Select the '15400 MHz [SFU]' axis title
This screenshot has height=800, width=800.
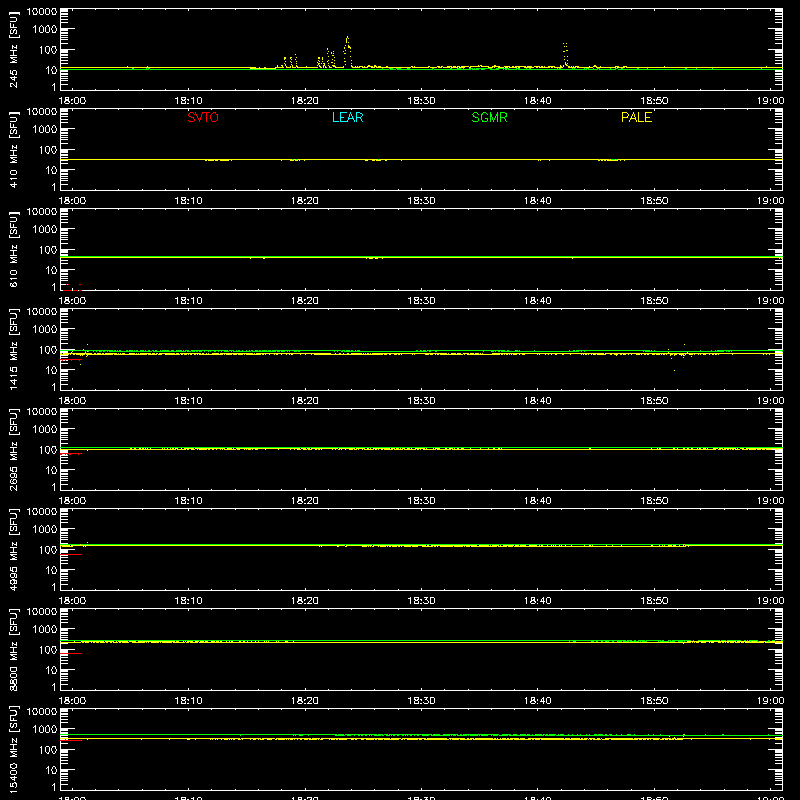pos(13,749)
